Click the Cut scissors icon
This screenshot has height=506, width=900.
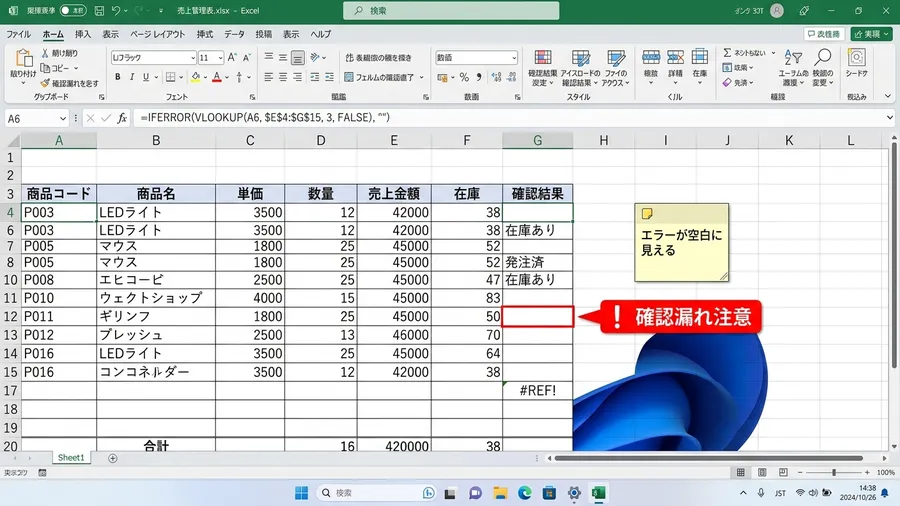coord(45,53)
